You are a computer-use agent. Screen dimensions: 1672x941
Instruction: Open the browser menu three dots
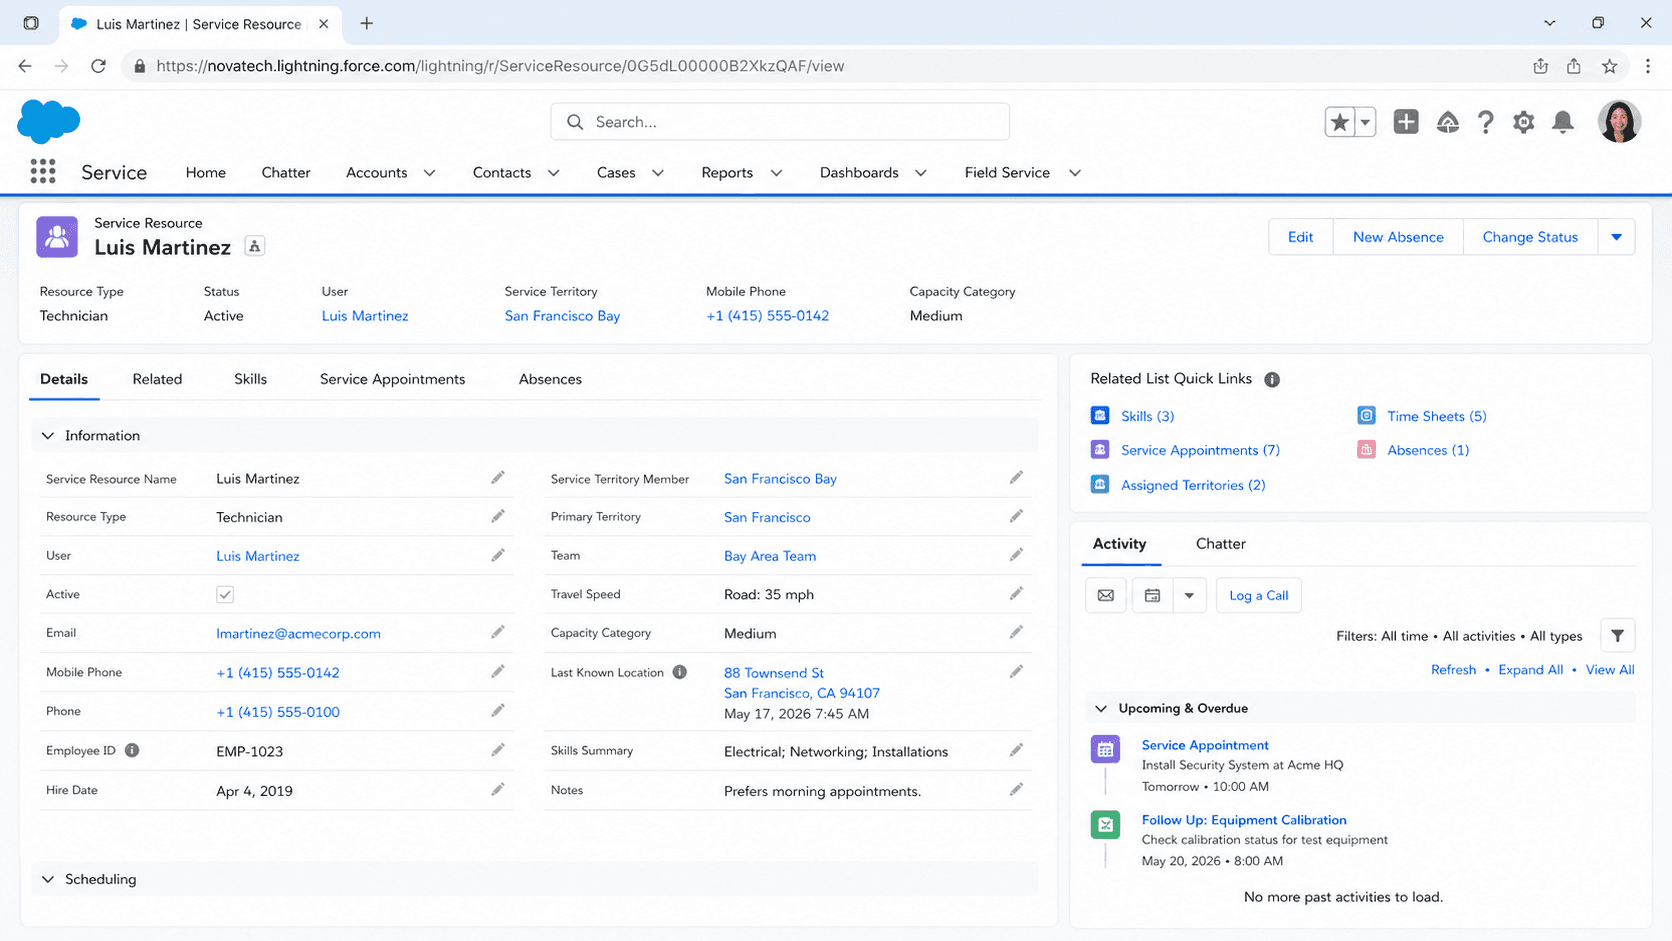(1648, 66)
